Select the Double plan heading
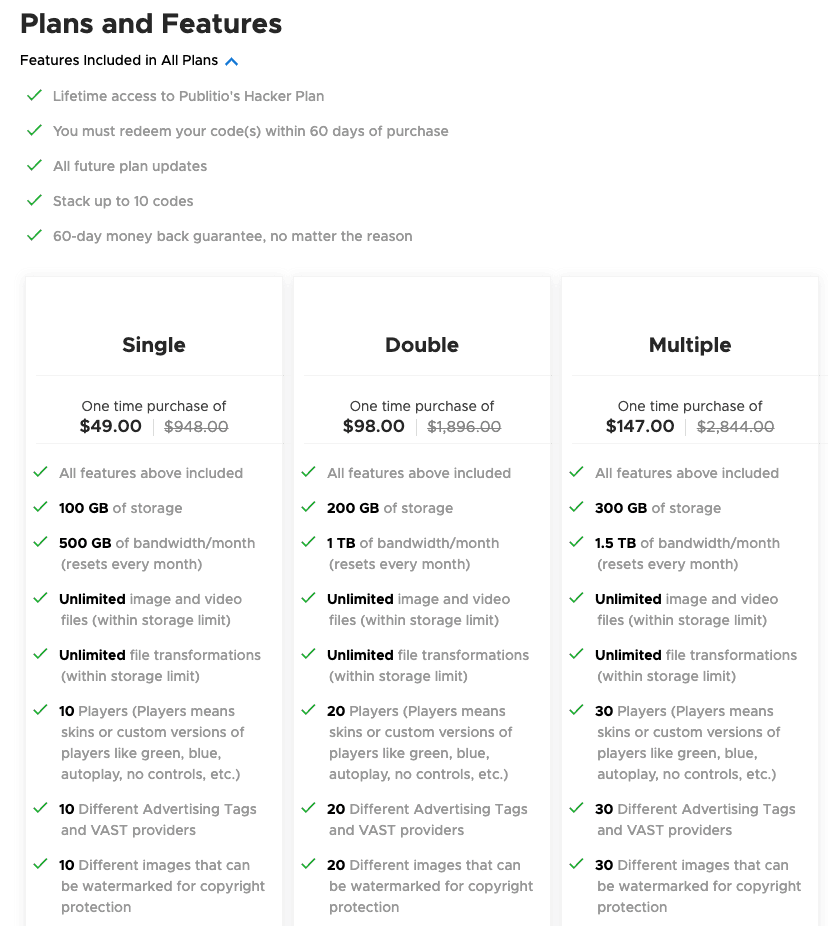Image resolution: width=828 pixels, height=926 pixels. pyautogui.click(x=422, y=345)
